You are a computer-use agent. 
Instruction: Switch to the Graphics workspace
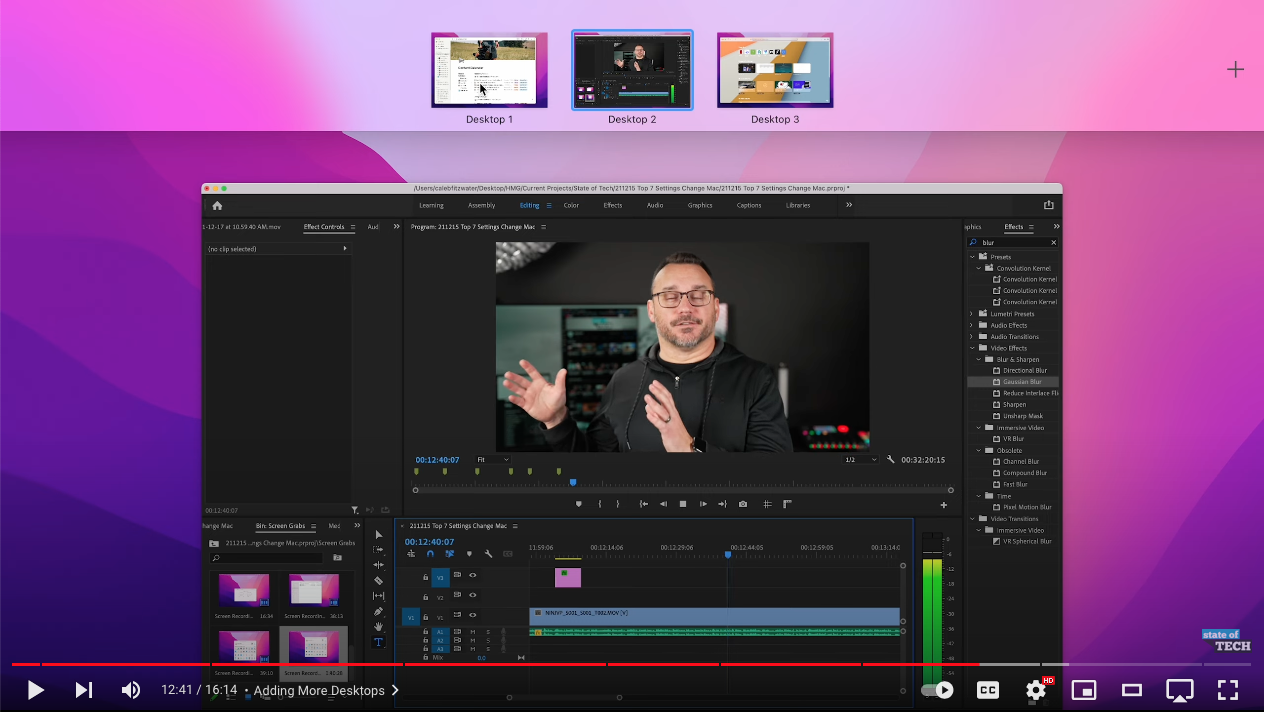[700, 205]
